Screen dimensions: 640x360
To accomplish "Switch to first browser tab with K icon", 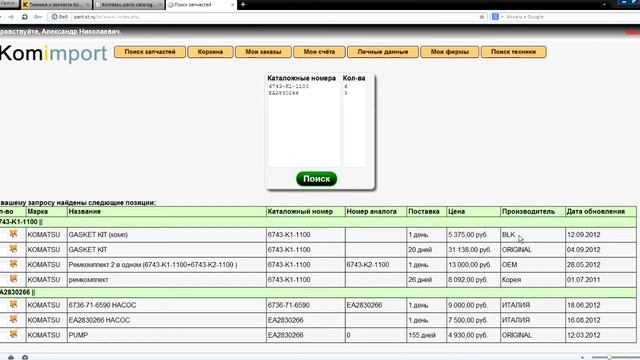I will pyautogui.click(x=56, y=5).
